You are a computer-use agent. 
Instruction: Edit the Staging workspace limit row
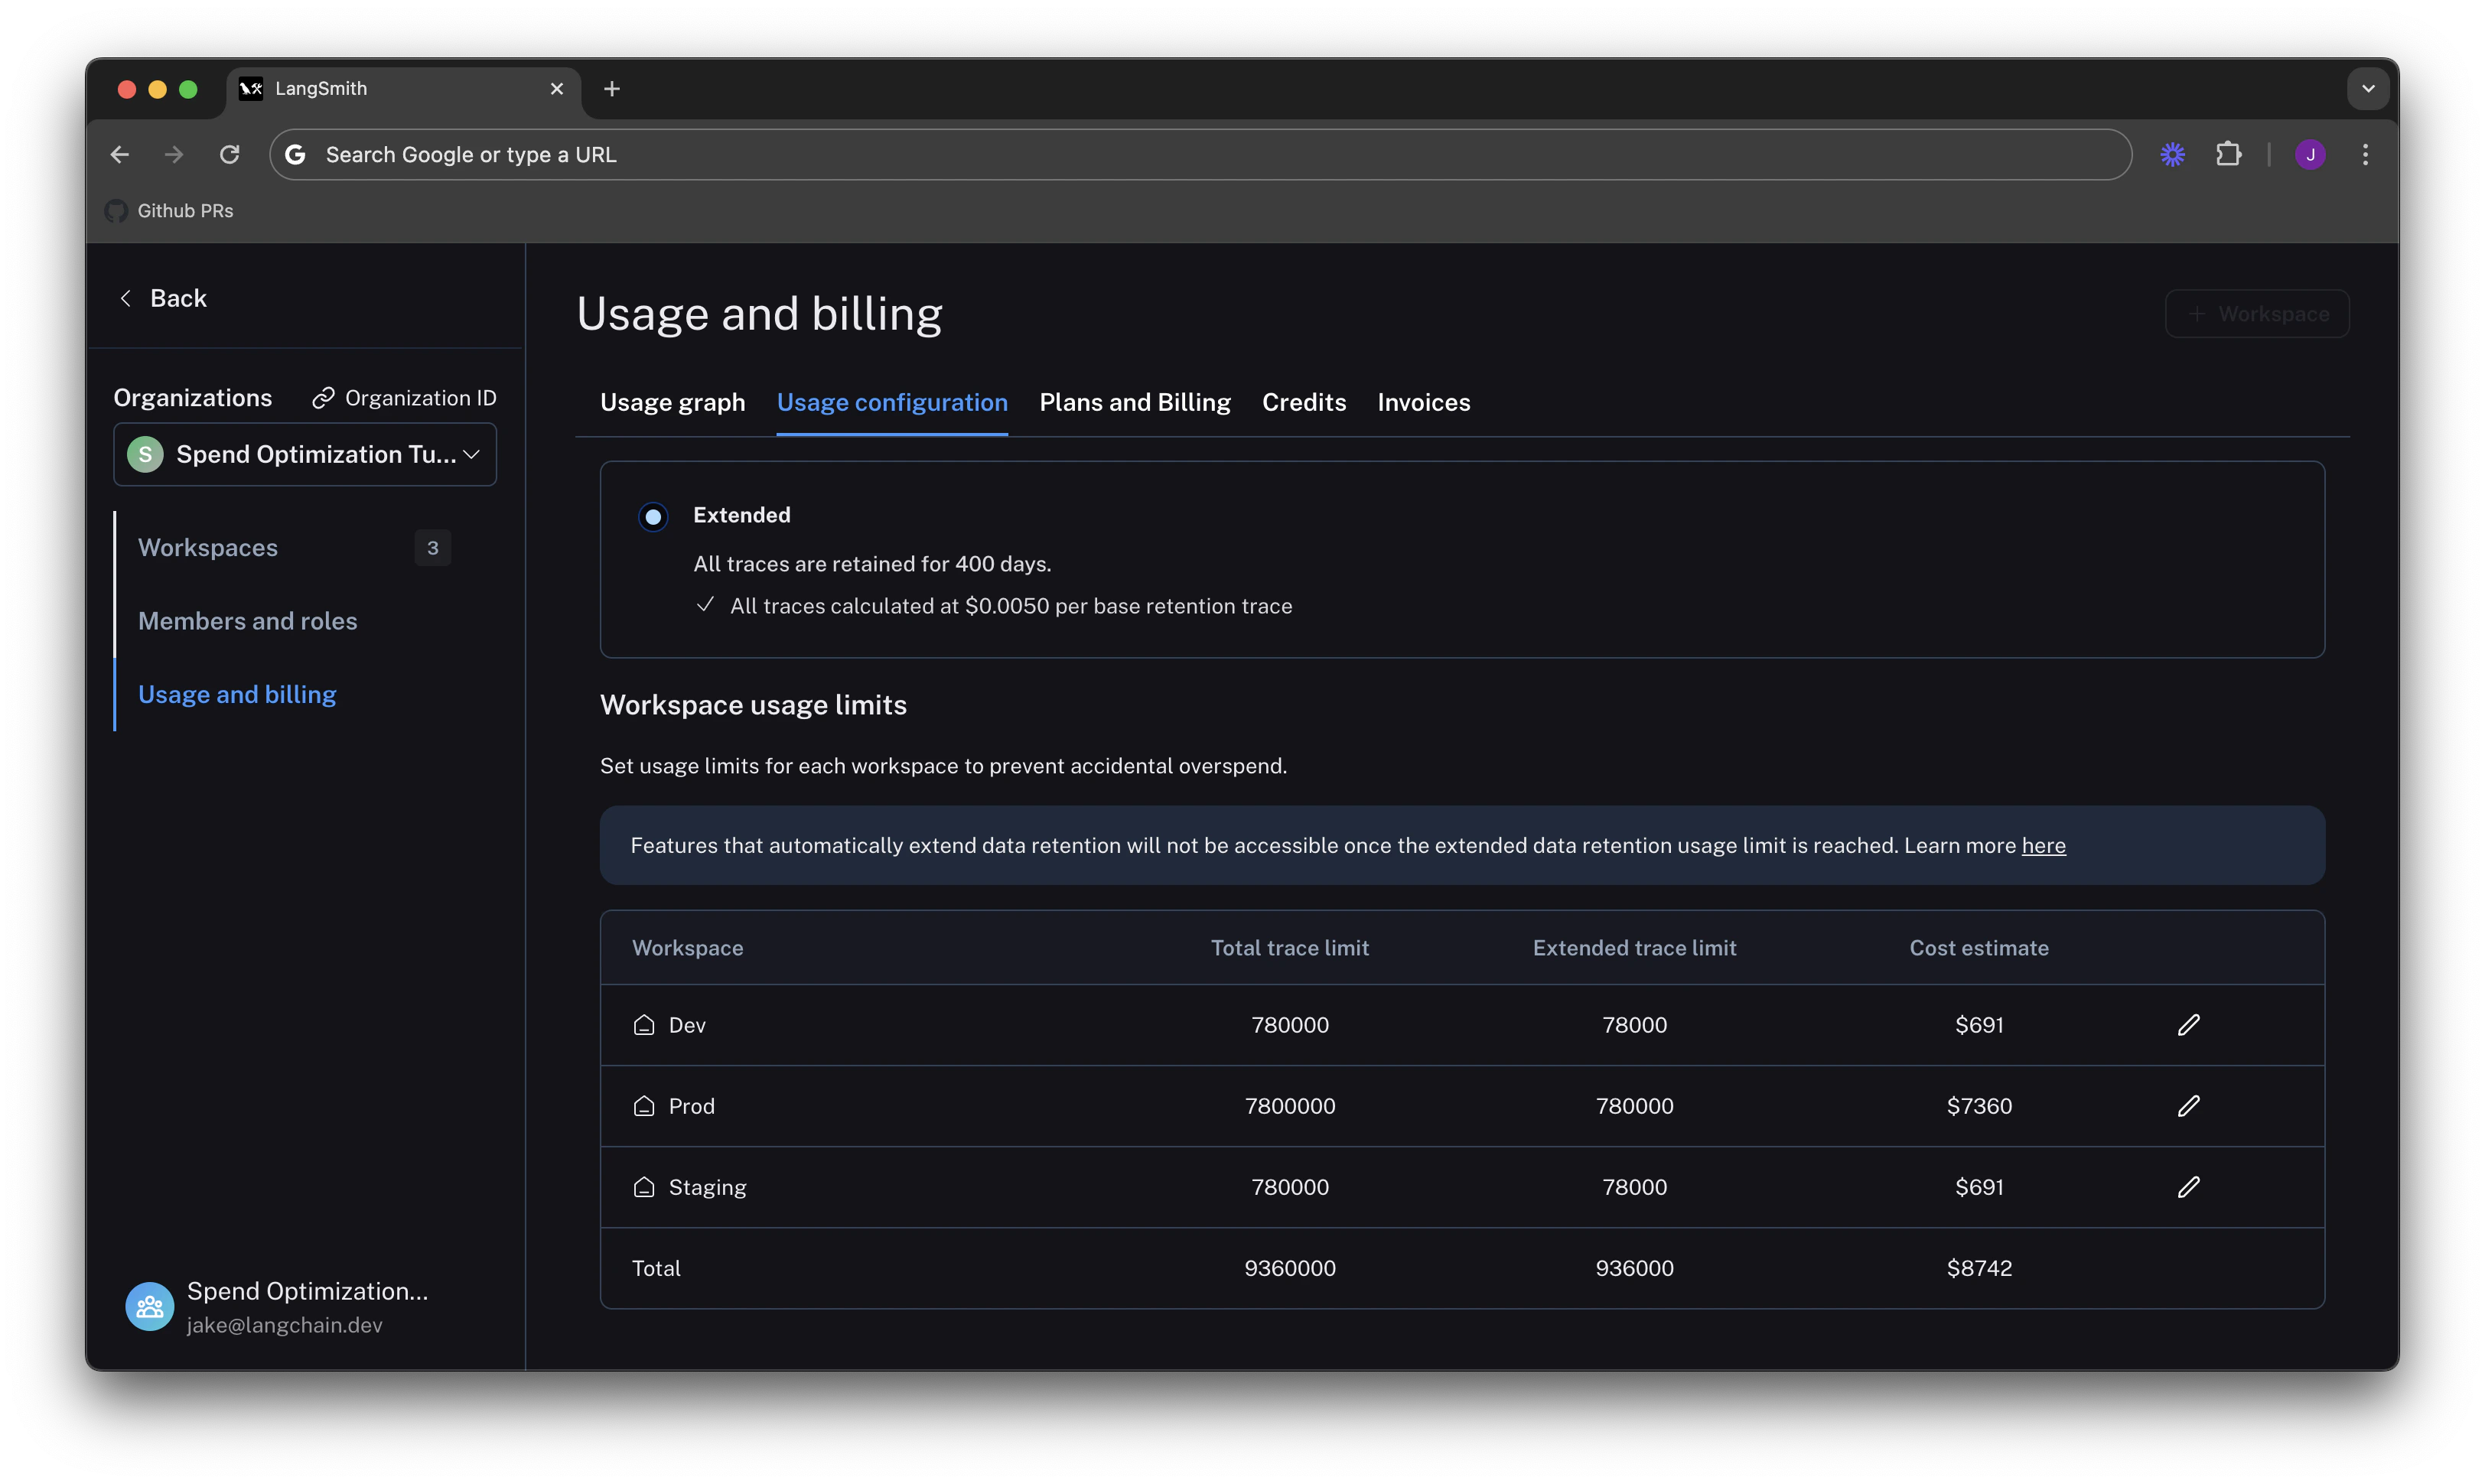[2188, 1187]
